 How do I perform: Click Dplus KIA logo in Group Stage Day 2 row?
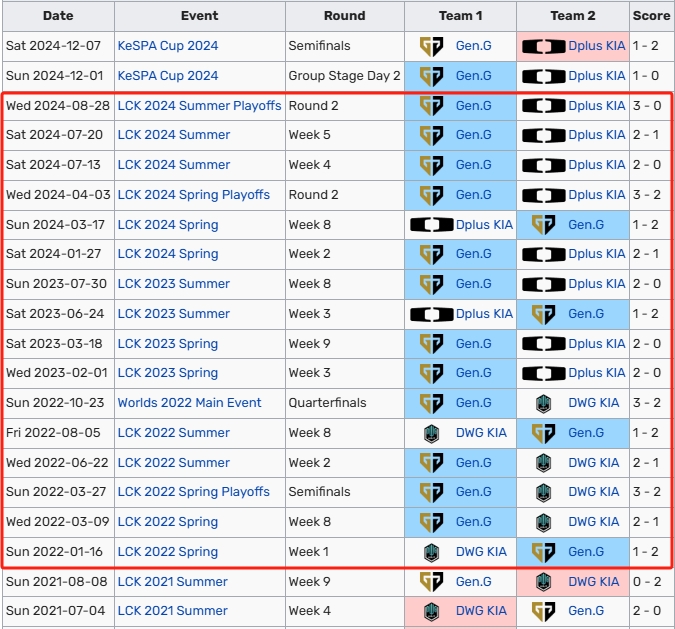pos(544,76)
